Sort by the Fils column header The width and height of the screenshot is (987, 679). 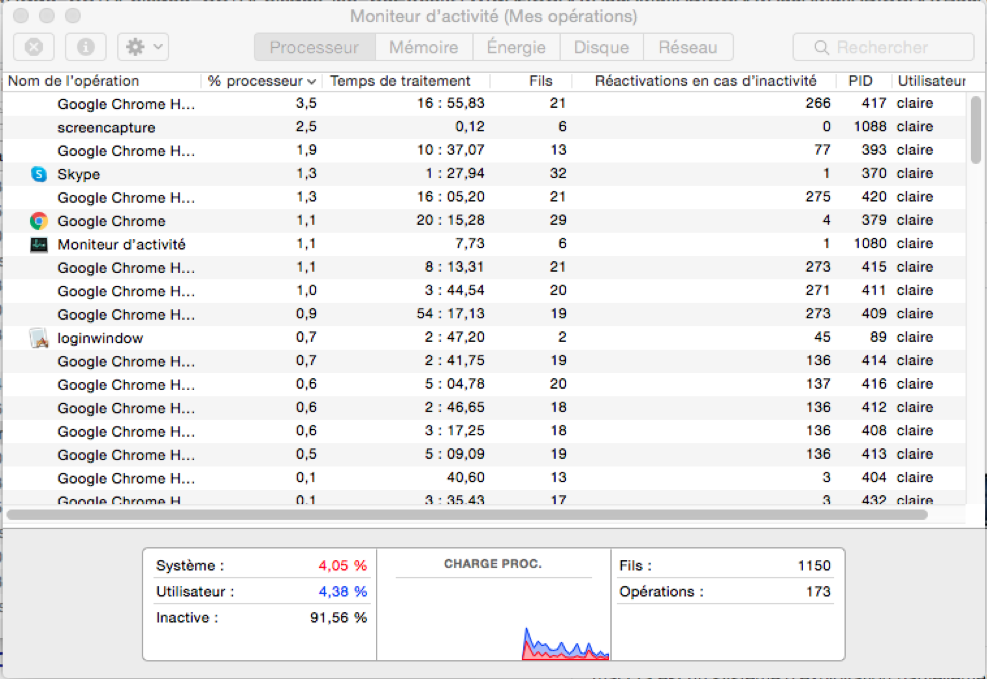tap(532, 81)
